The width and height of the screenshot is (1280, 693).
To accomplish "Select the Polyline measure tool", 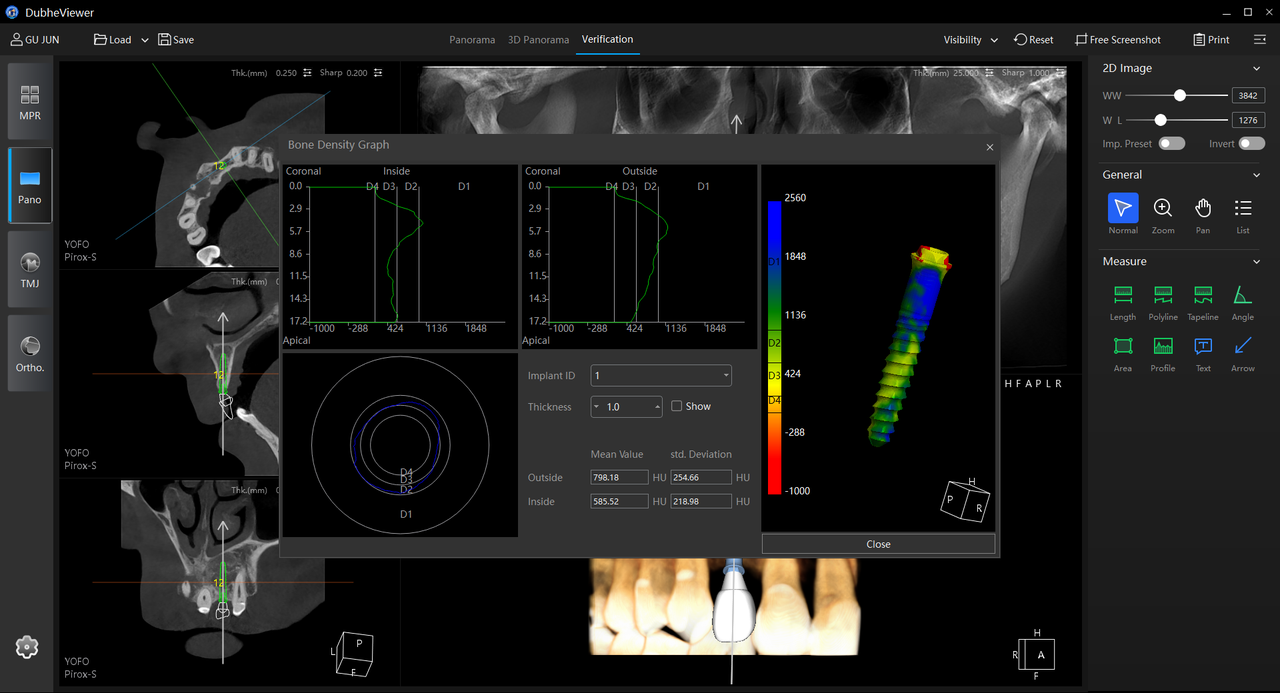I will click(x=1163, y=295).
